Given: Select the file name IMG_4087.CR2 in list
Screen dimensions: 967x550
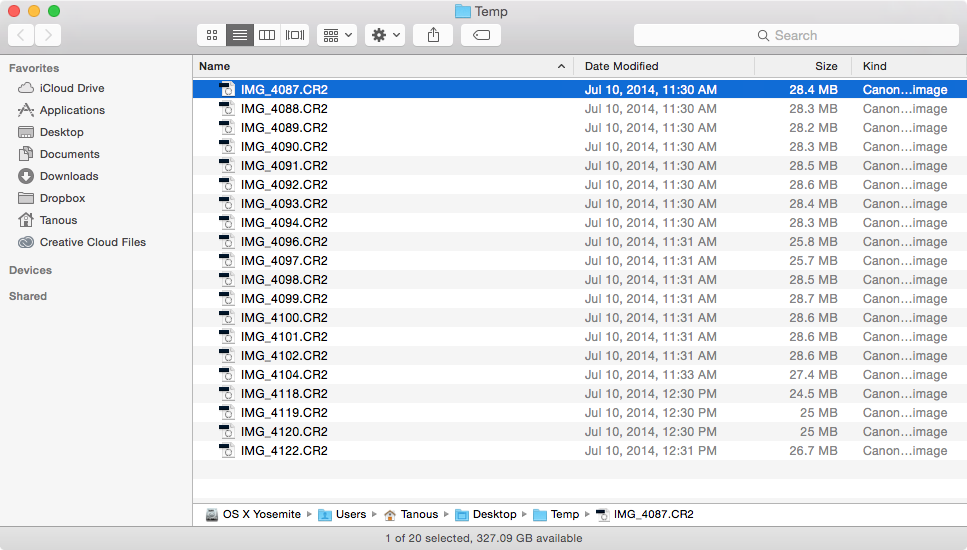Looking at the screenshot, I should (x=284, y=89).
